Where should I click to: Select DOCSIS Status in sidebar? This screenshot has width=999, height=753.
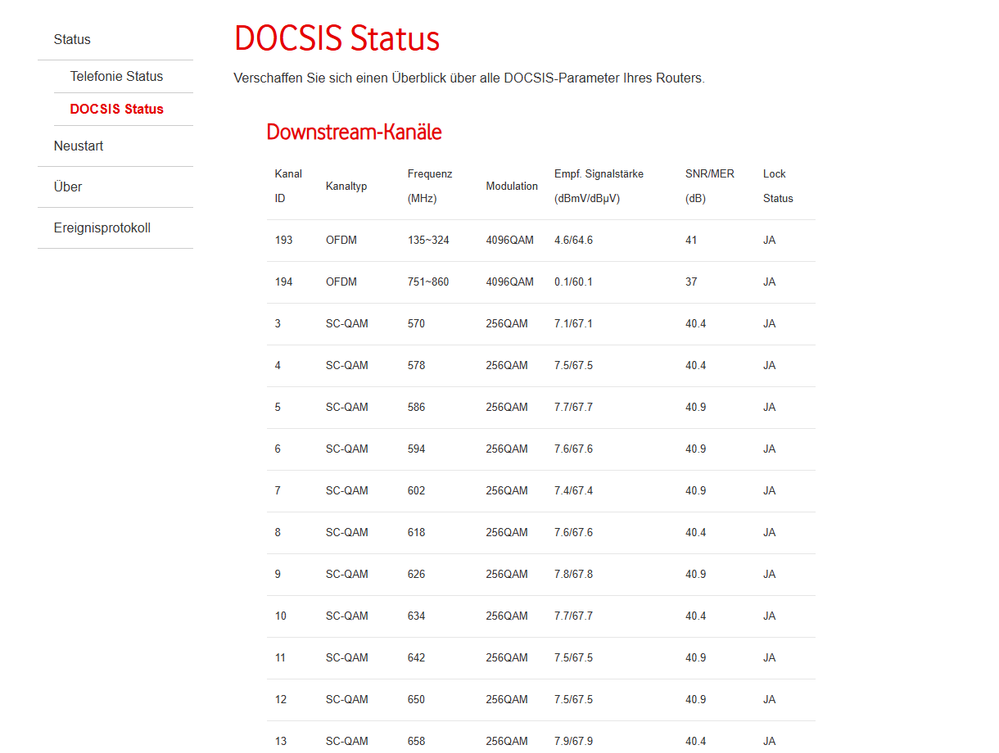(x=117, y=109)
